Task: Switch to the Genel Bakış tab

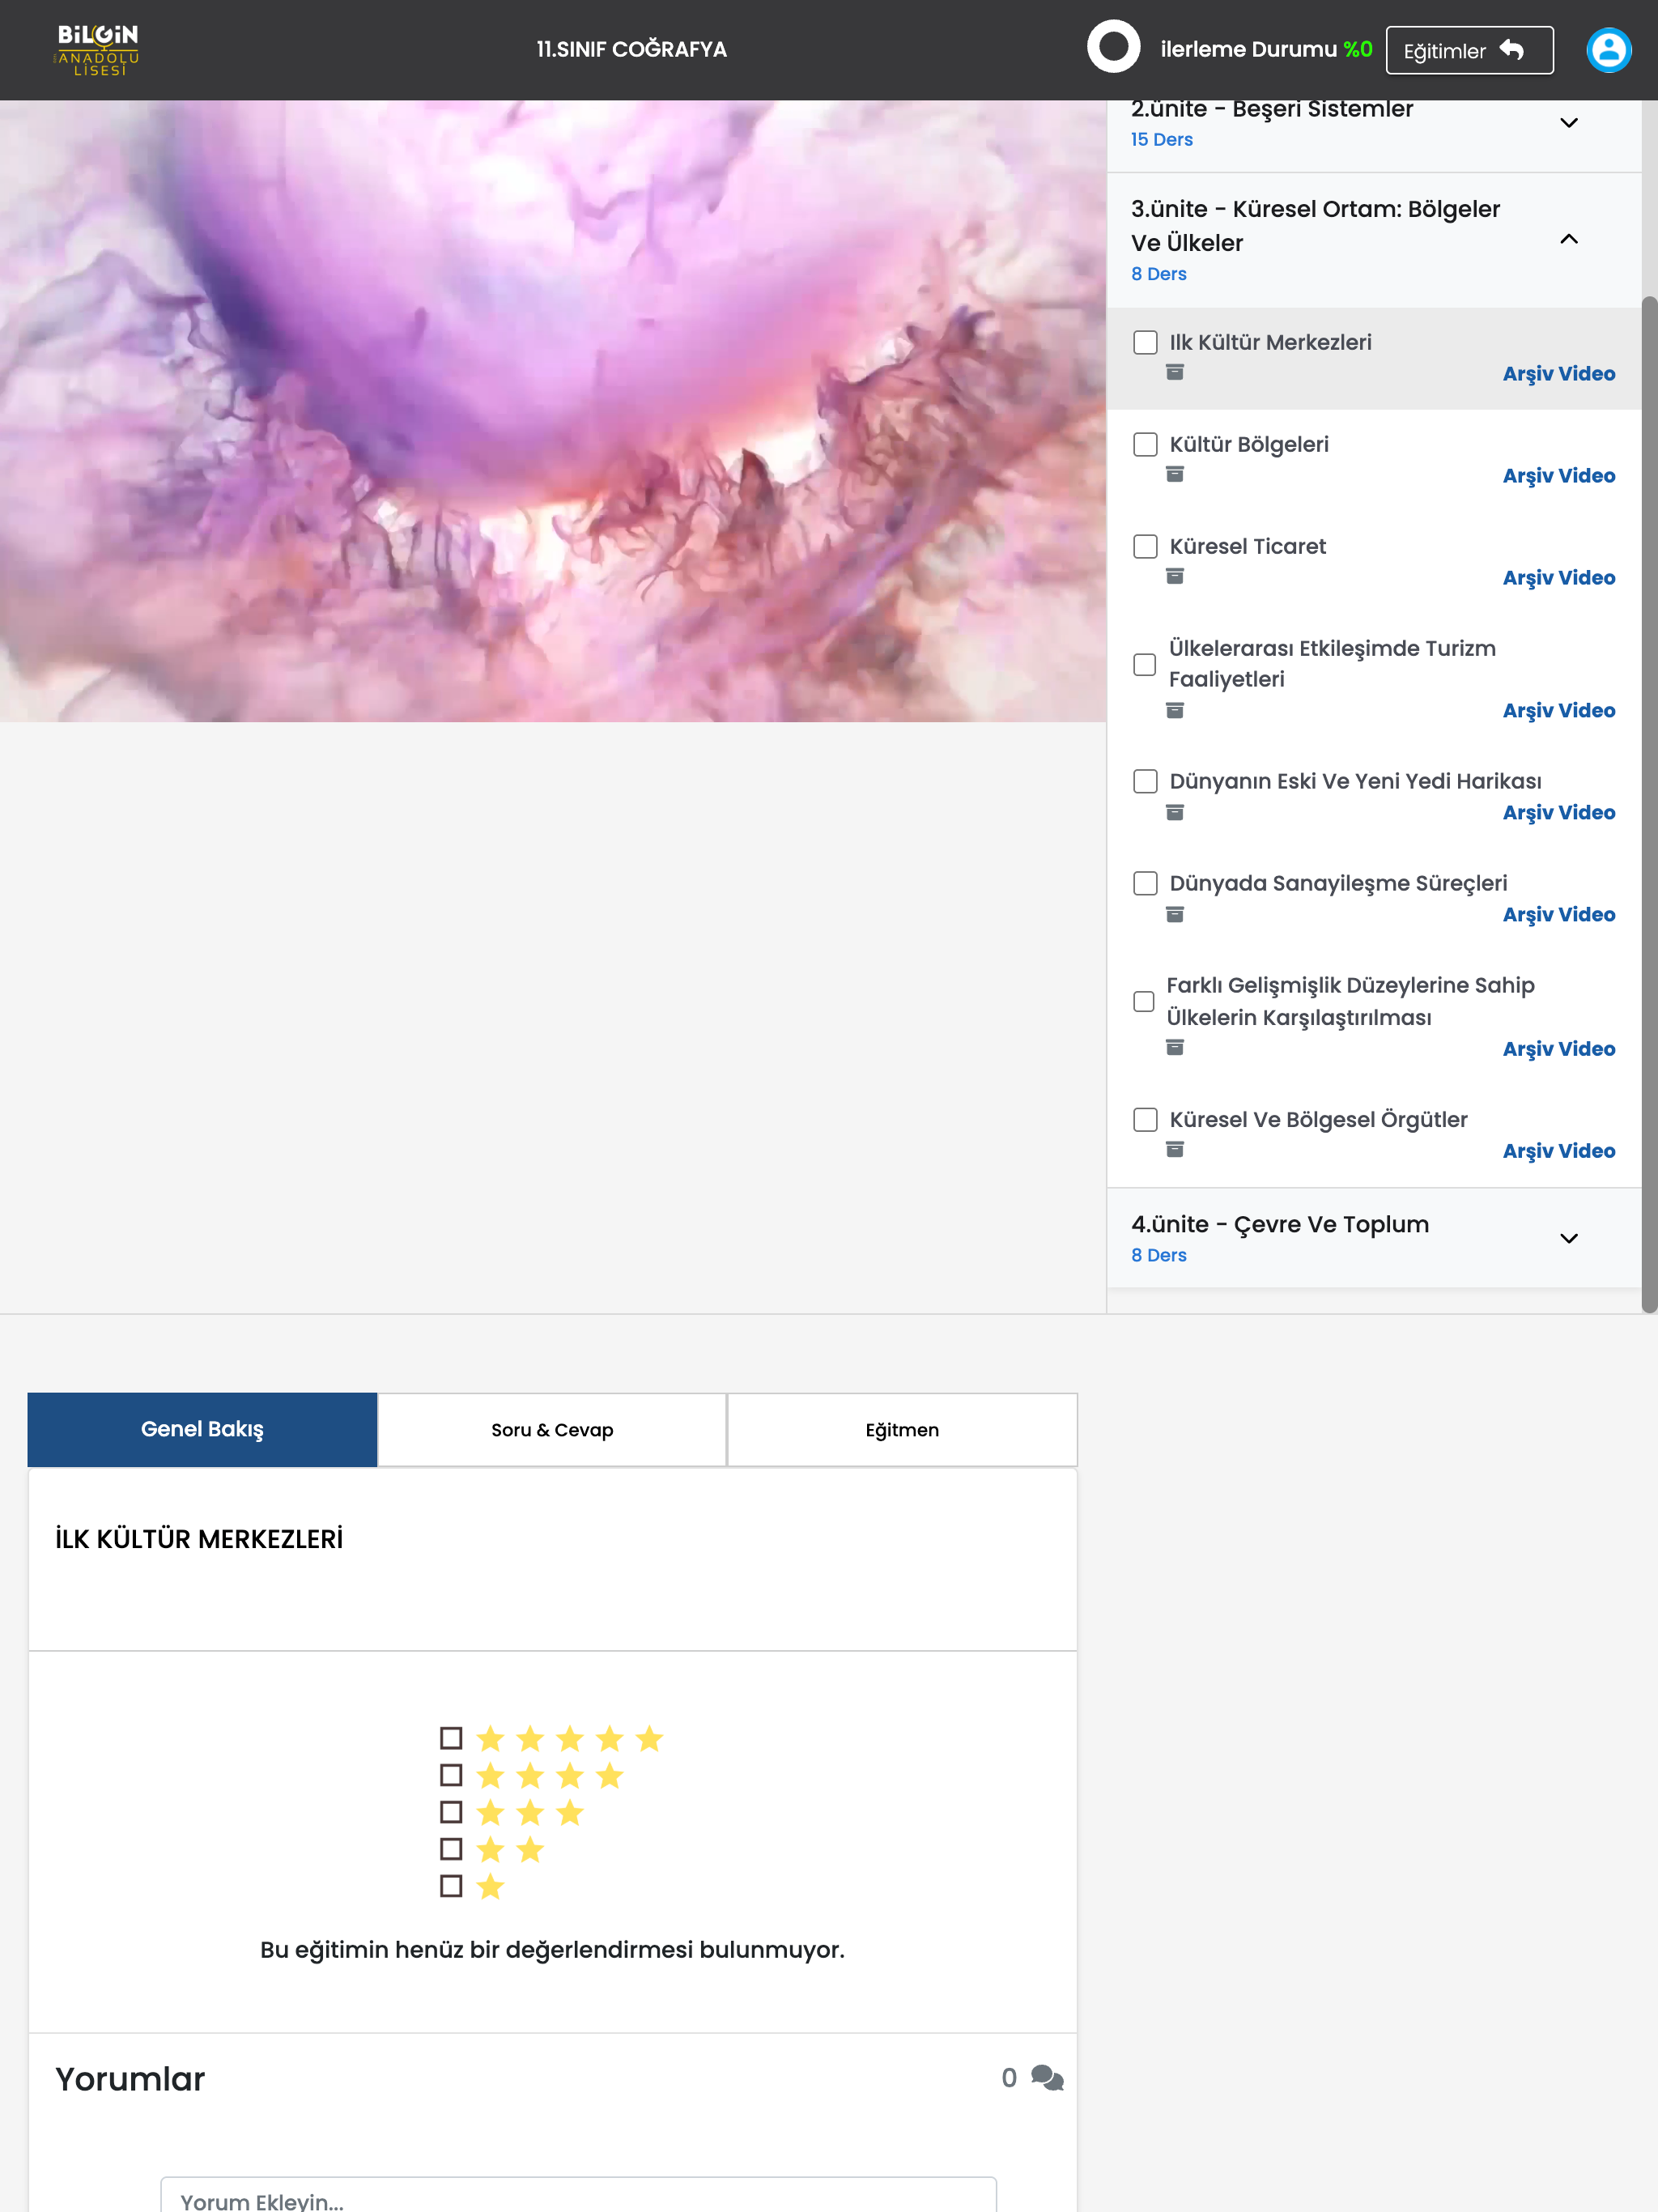Action: pyautogui.click(x=202, y=1429)
